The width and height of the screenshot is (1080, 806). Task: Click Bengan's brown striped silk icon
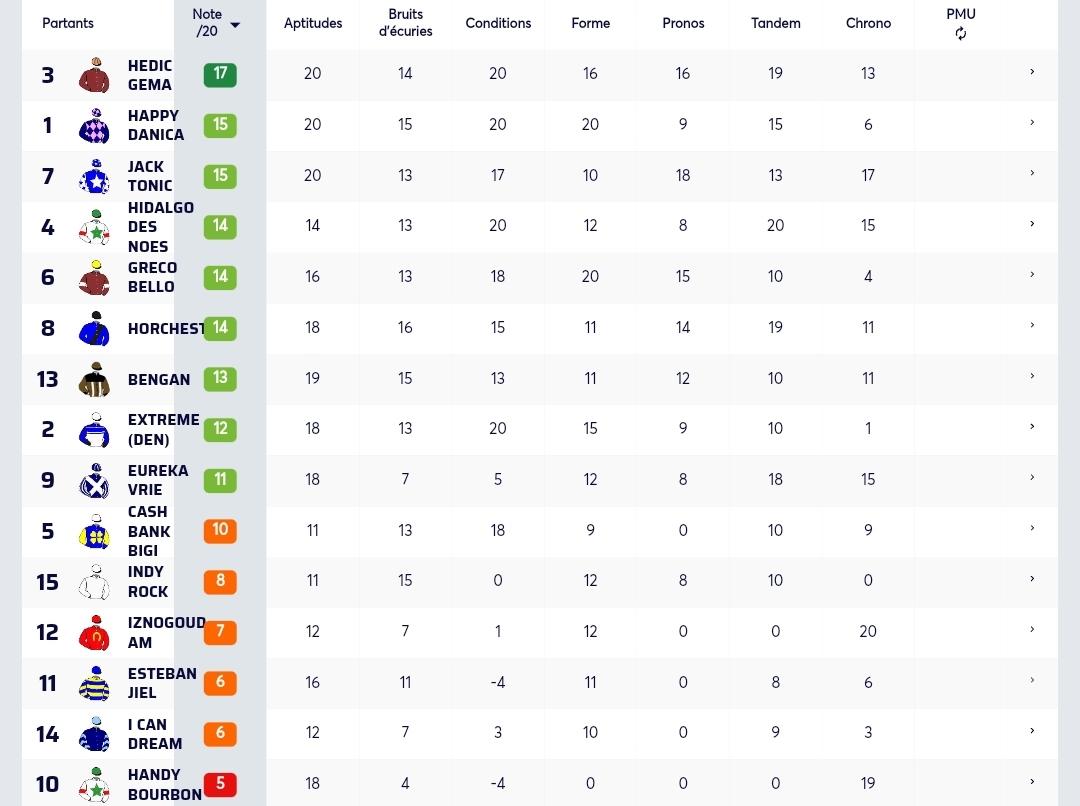[94, 380]
